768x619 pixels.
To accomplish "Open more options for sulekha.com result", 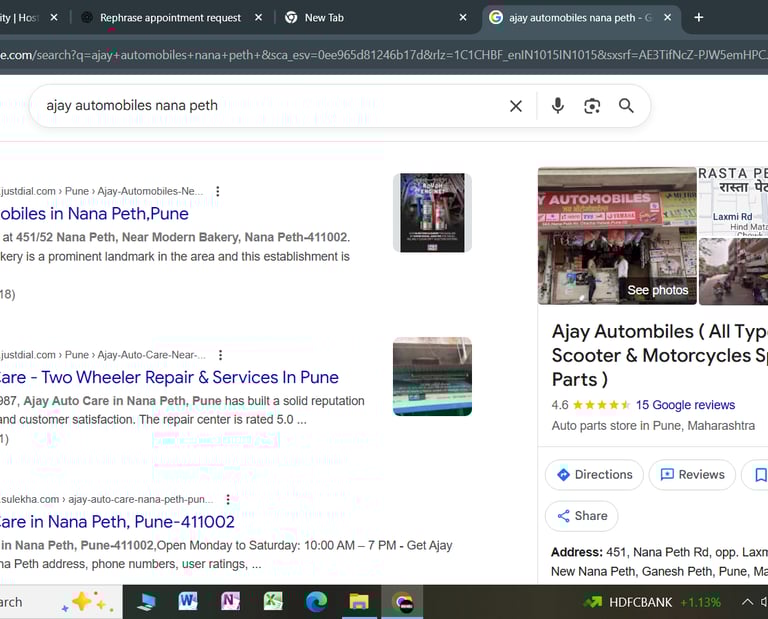I will [228, 499].
